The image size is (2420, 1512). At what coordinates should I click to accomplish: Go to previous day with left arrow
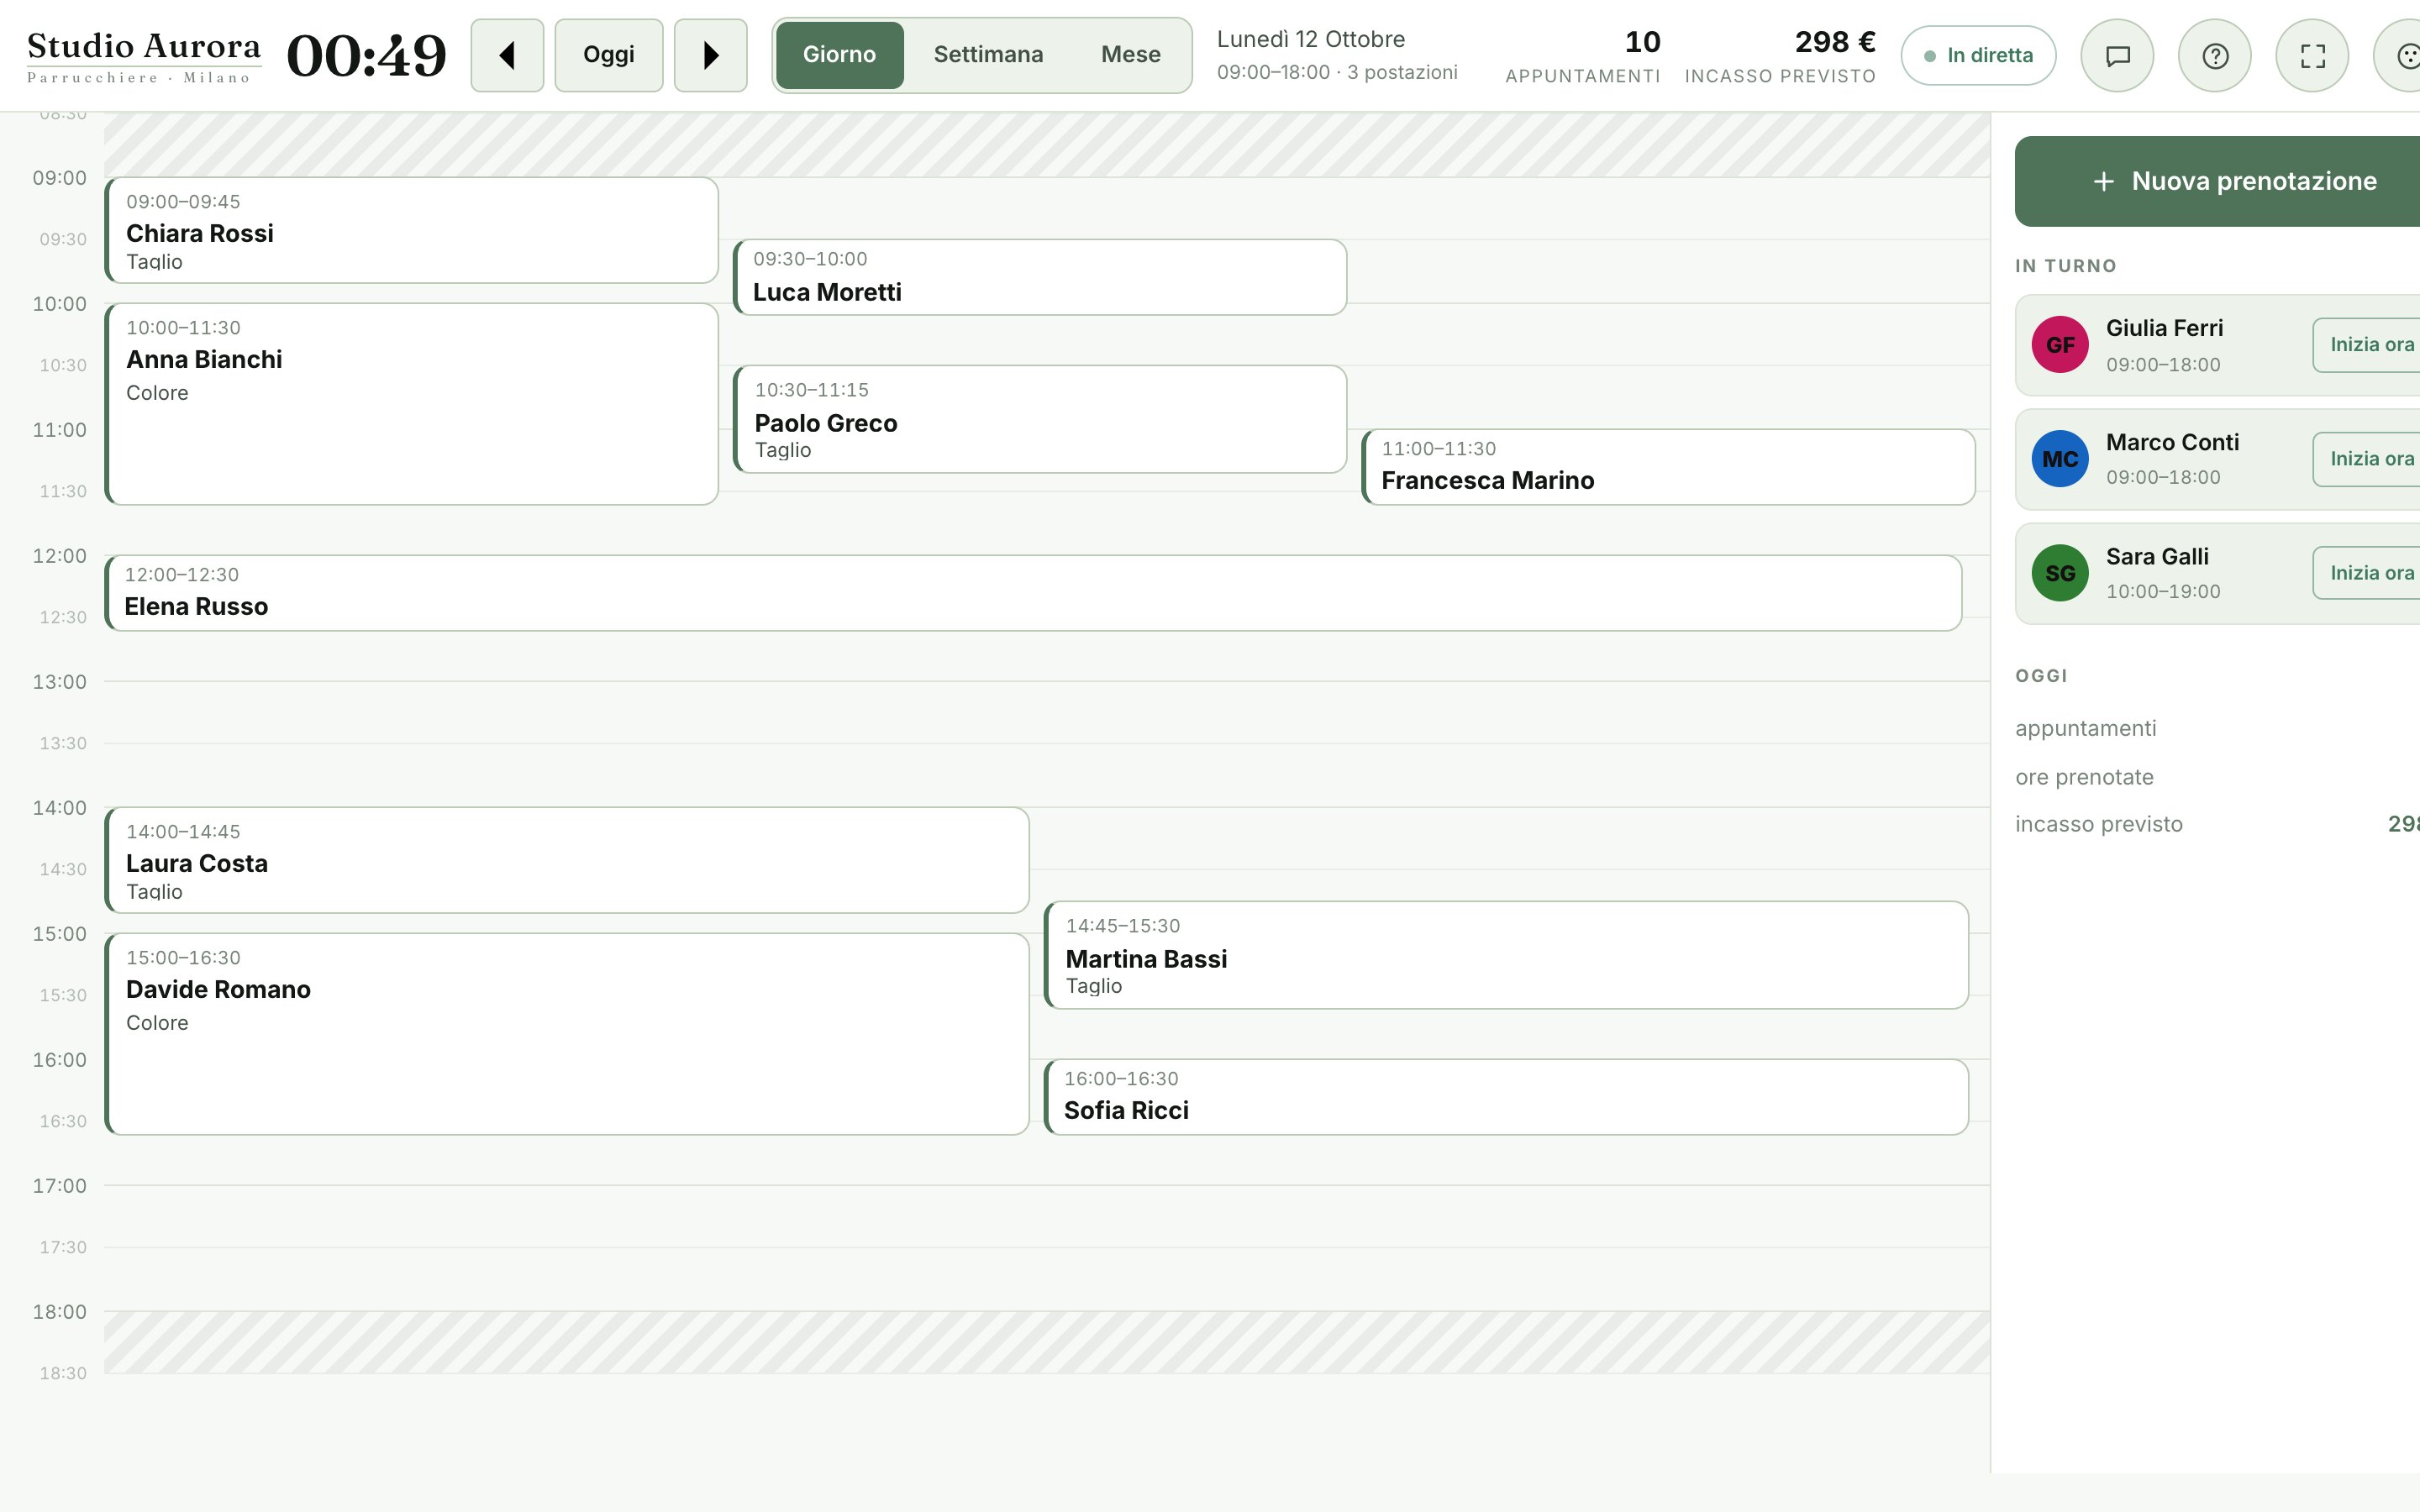507,55
